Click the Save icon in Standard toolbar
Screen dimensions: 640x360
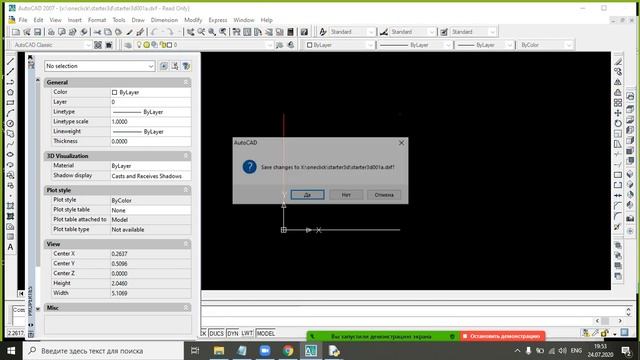pos(38,32)
